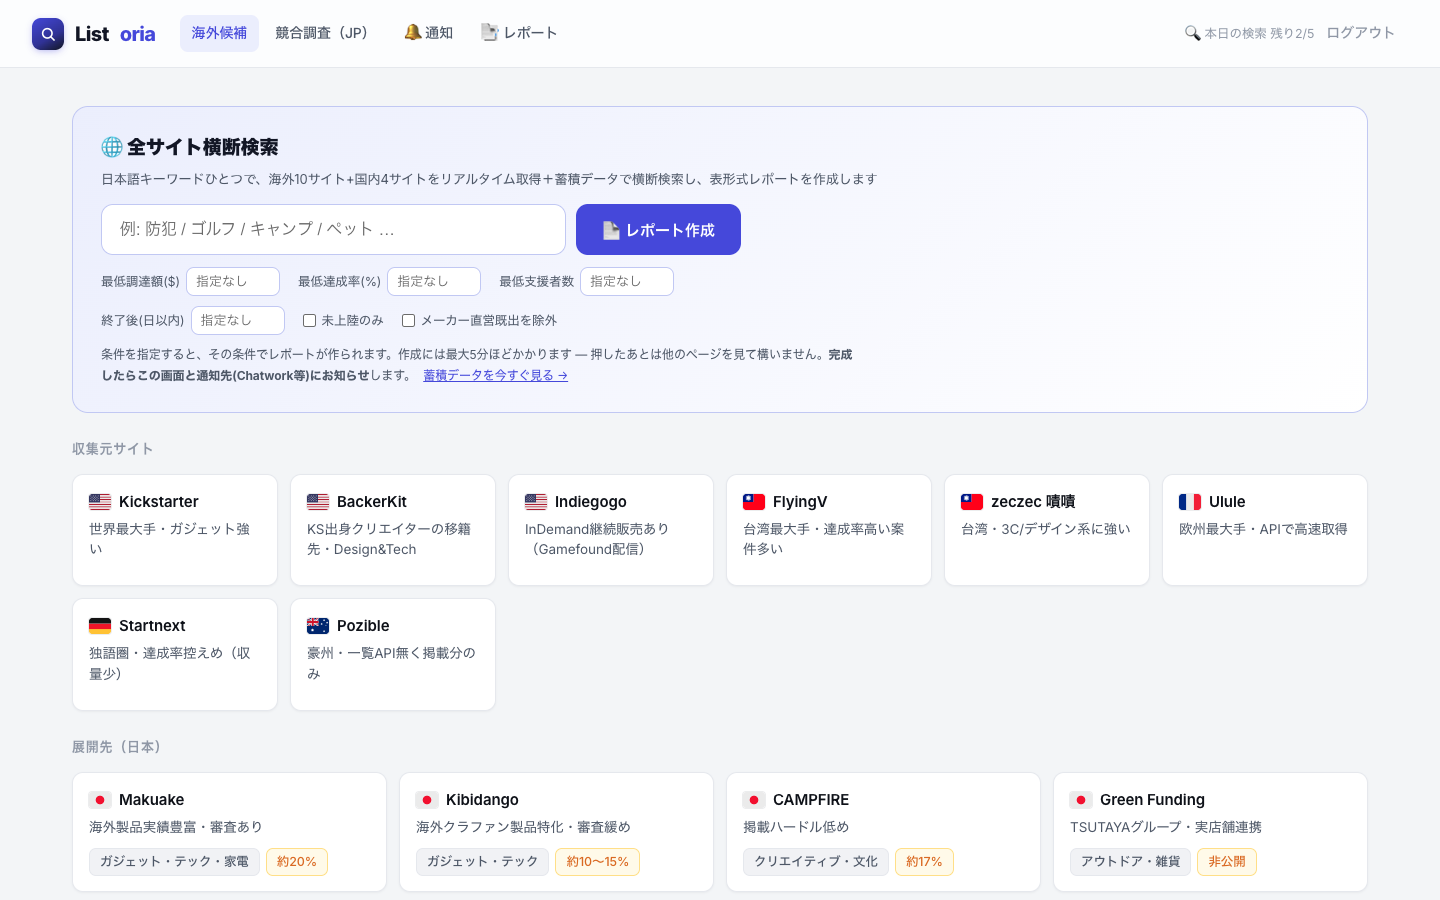
Task: Click the クリエイティブ・文化 tag
Action: coord(816,862)
